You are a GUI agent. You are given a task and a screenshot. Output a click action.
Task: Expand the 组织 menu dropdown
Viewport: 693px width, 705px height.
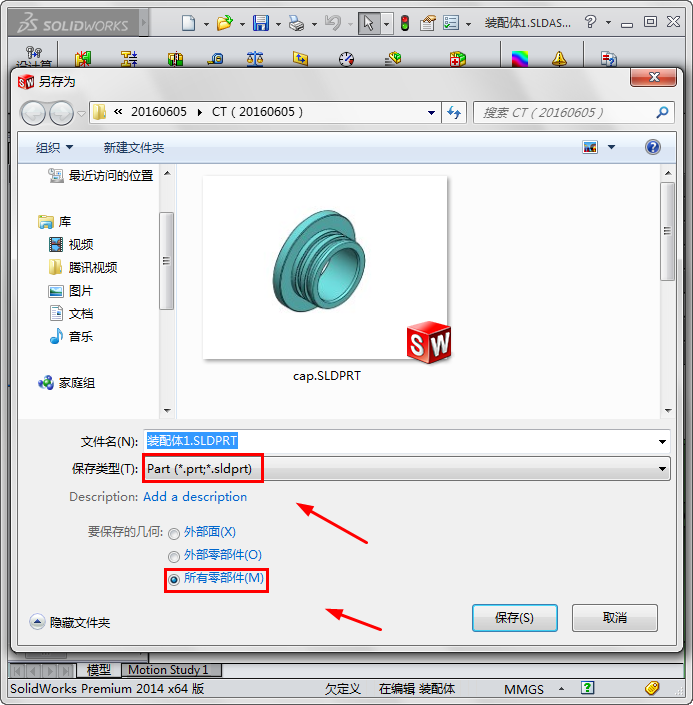point(55,147)
